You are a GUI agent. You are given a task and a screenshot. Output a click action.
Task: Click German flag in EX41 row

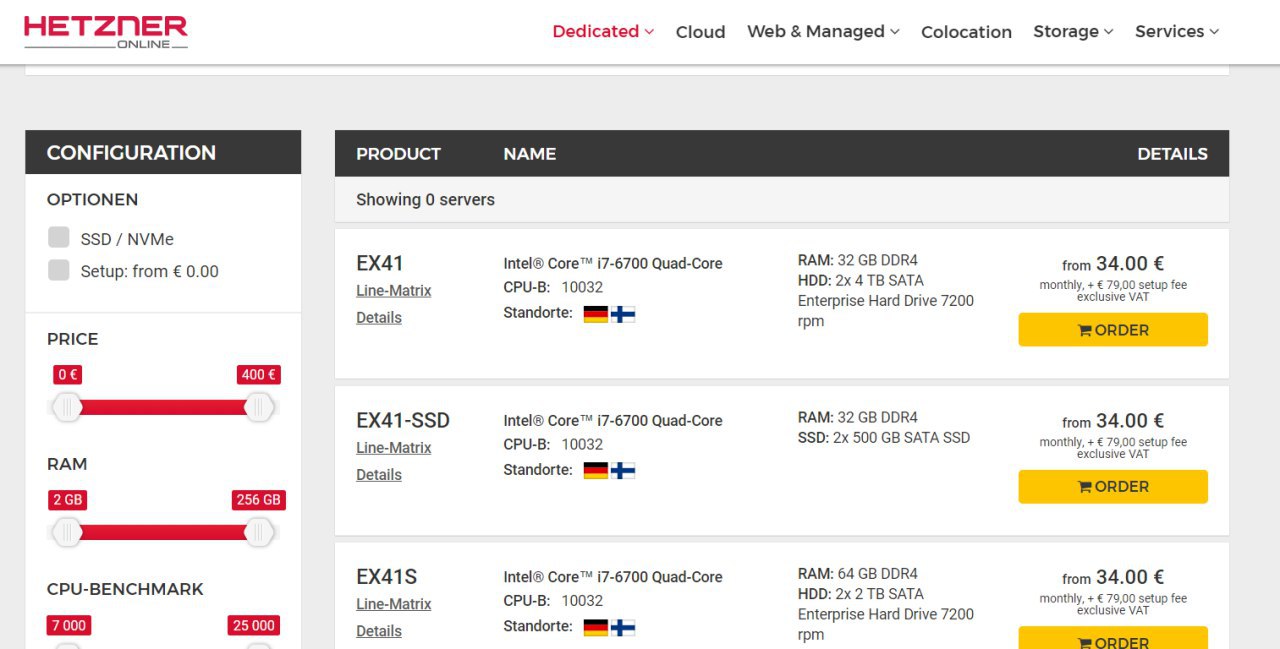click(596, 314)
